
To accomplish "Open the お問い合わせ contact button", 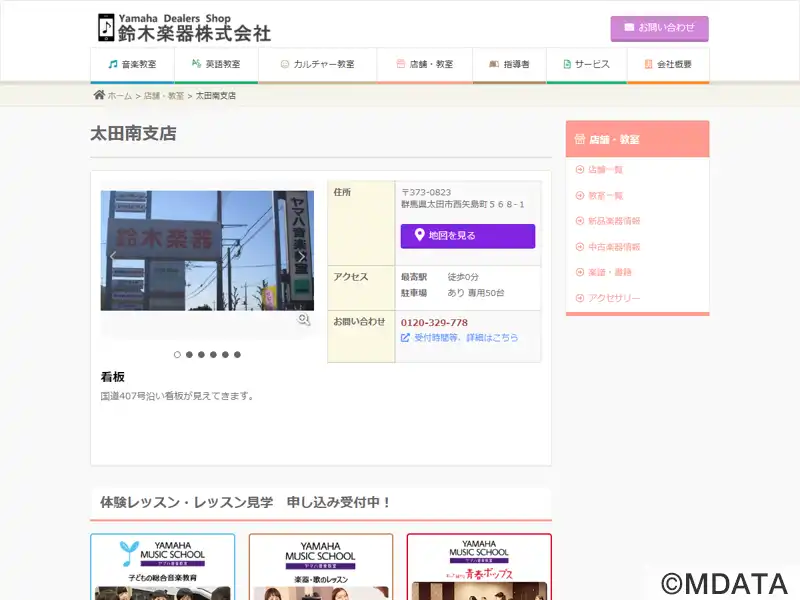I will click(659, 29).
